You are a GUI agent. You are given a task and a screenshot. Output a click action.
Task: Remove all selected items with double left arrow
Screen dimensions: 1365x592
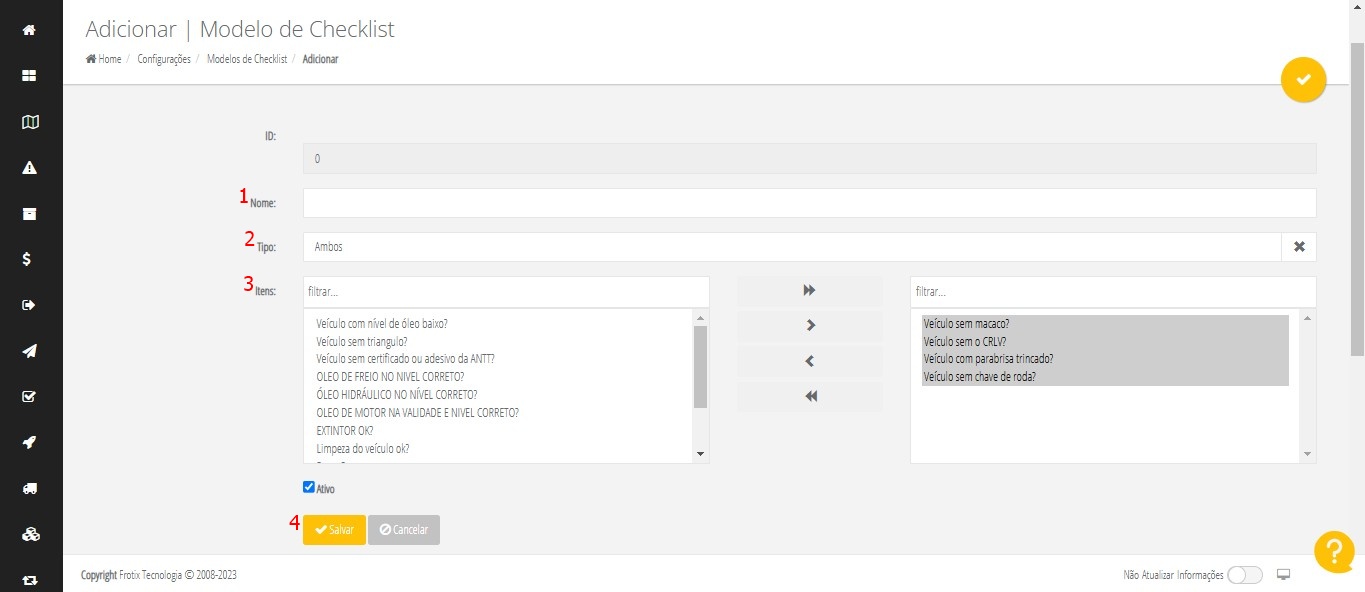pyautogui.click(x=810, y=396)
